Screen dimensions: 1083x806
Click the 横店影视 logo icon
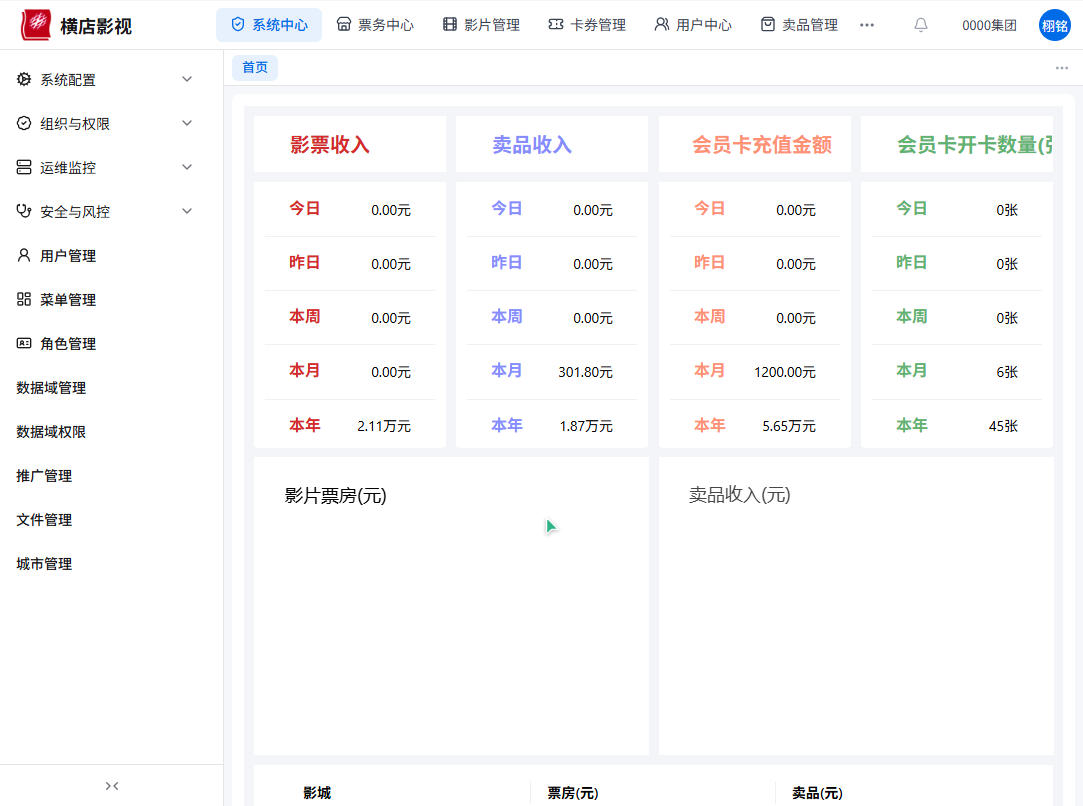35,25
